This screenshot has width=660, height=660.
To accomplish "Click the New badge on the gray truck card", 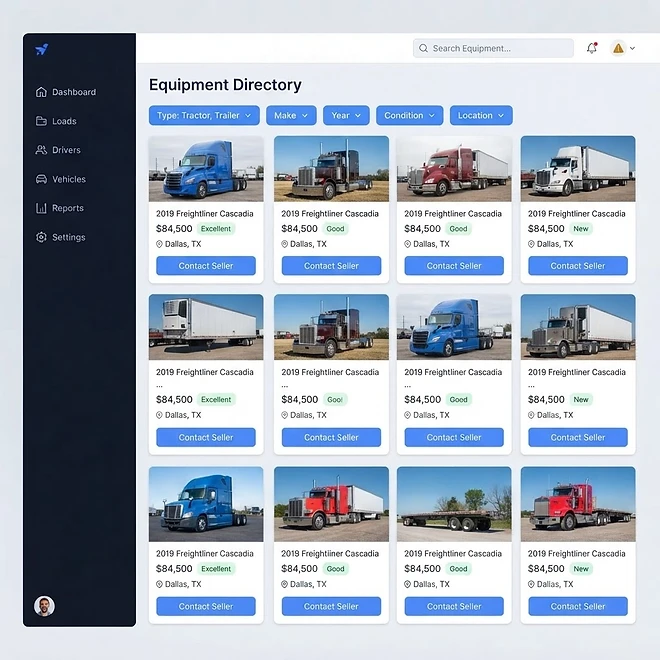I will 581,399.
